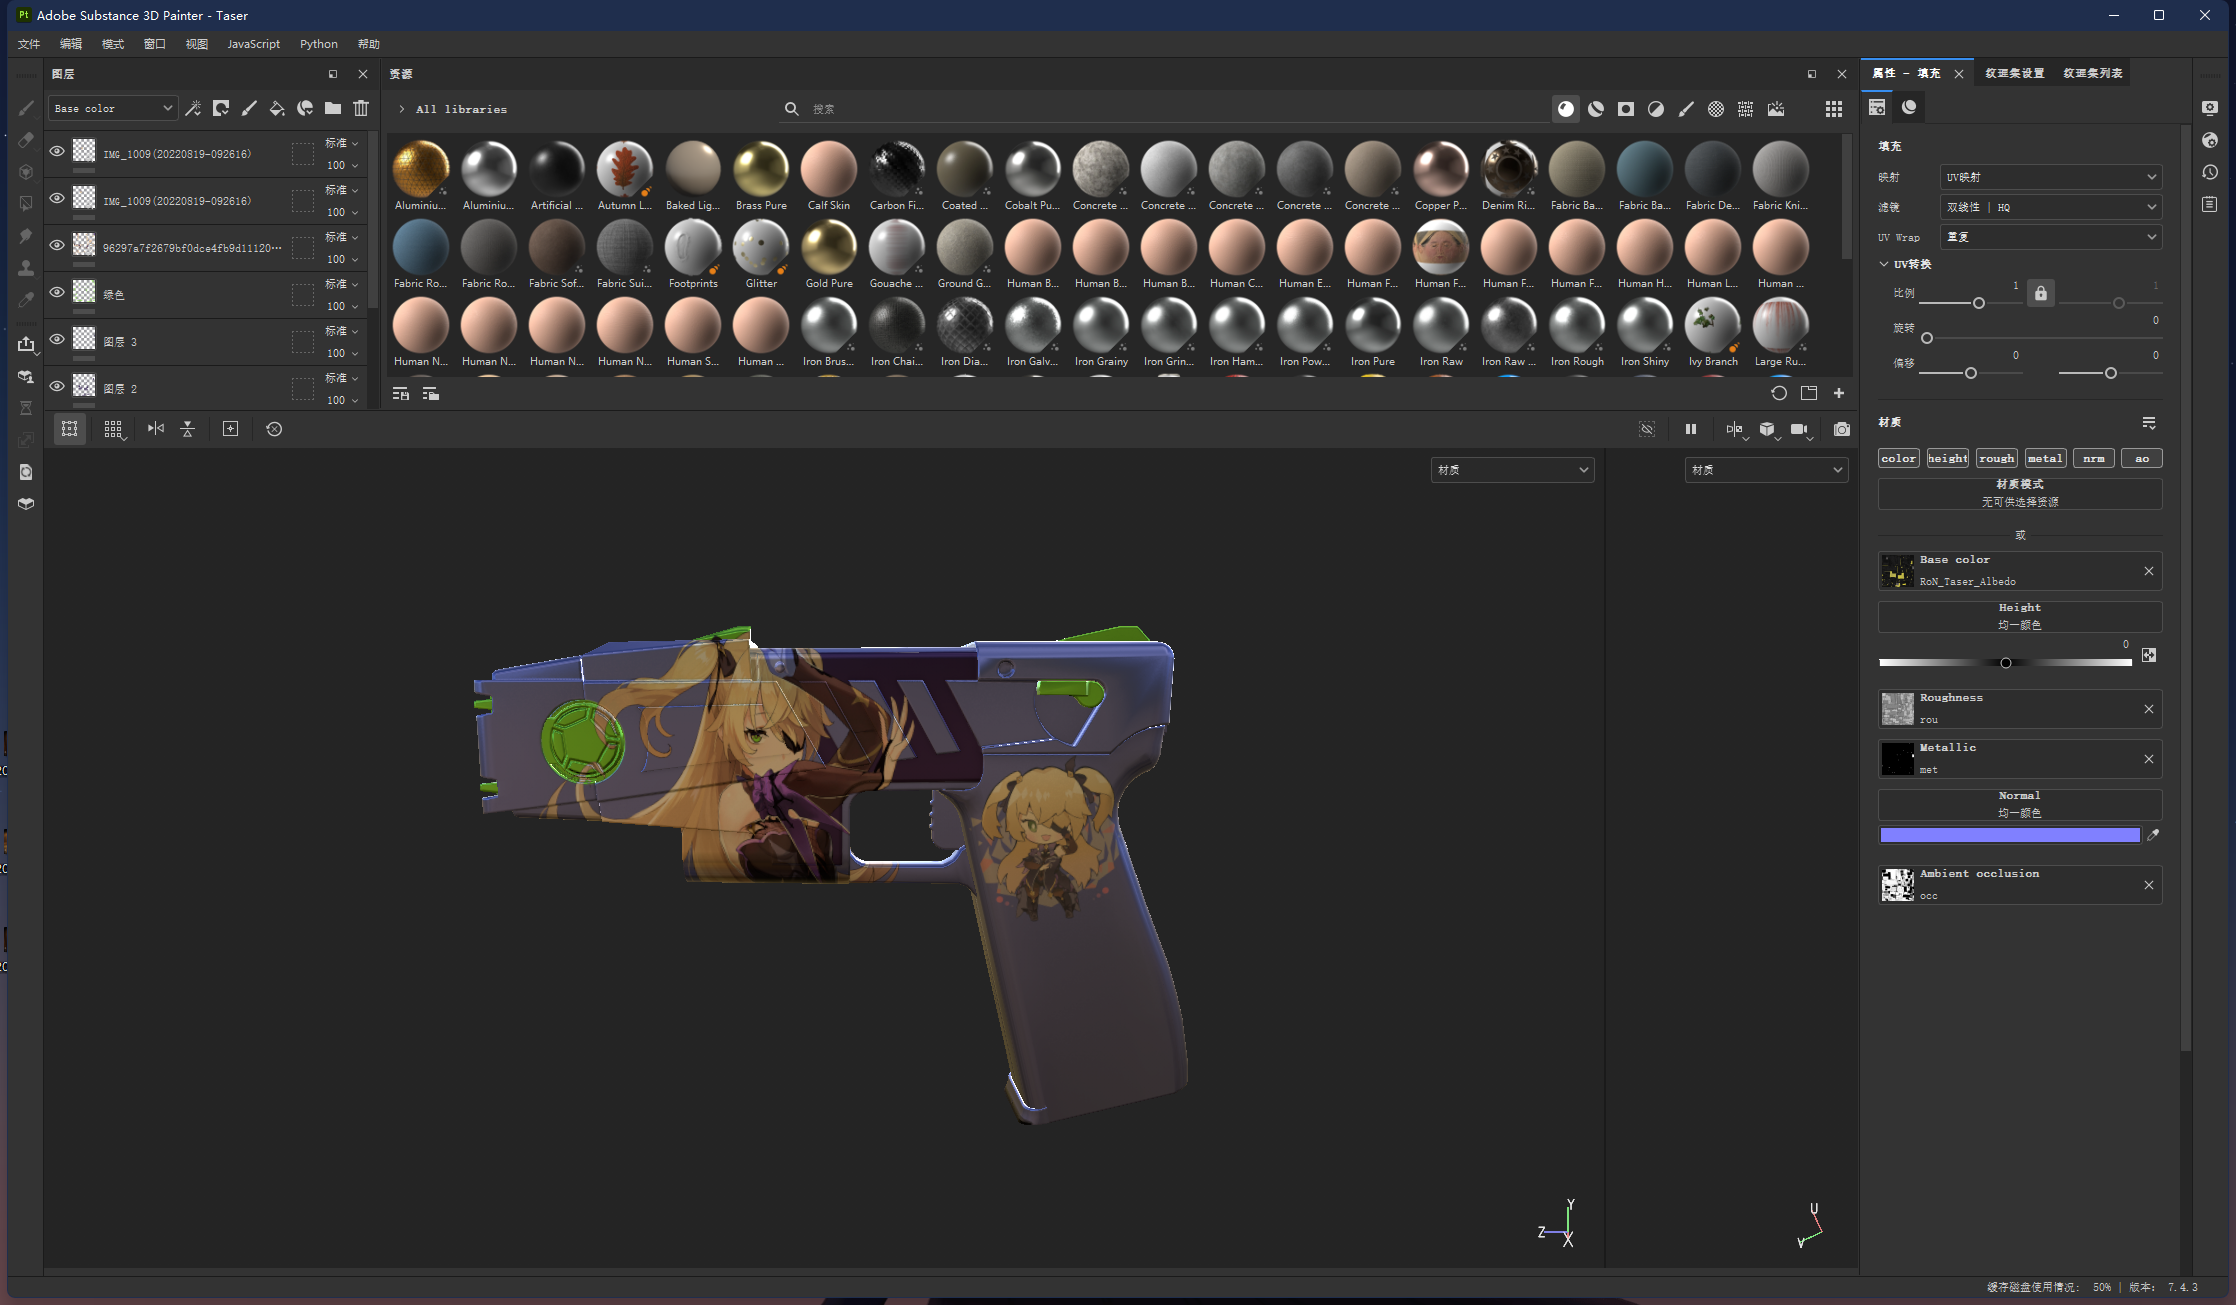Click the camera screenshot icon in viewport toolbar
This screenshot has height=1305, width=2236.
pos(1842,429)
